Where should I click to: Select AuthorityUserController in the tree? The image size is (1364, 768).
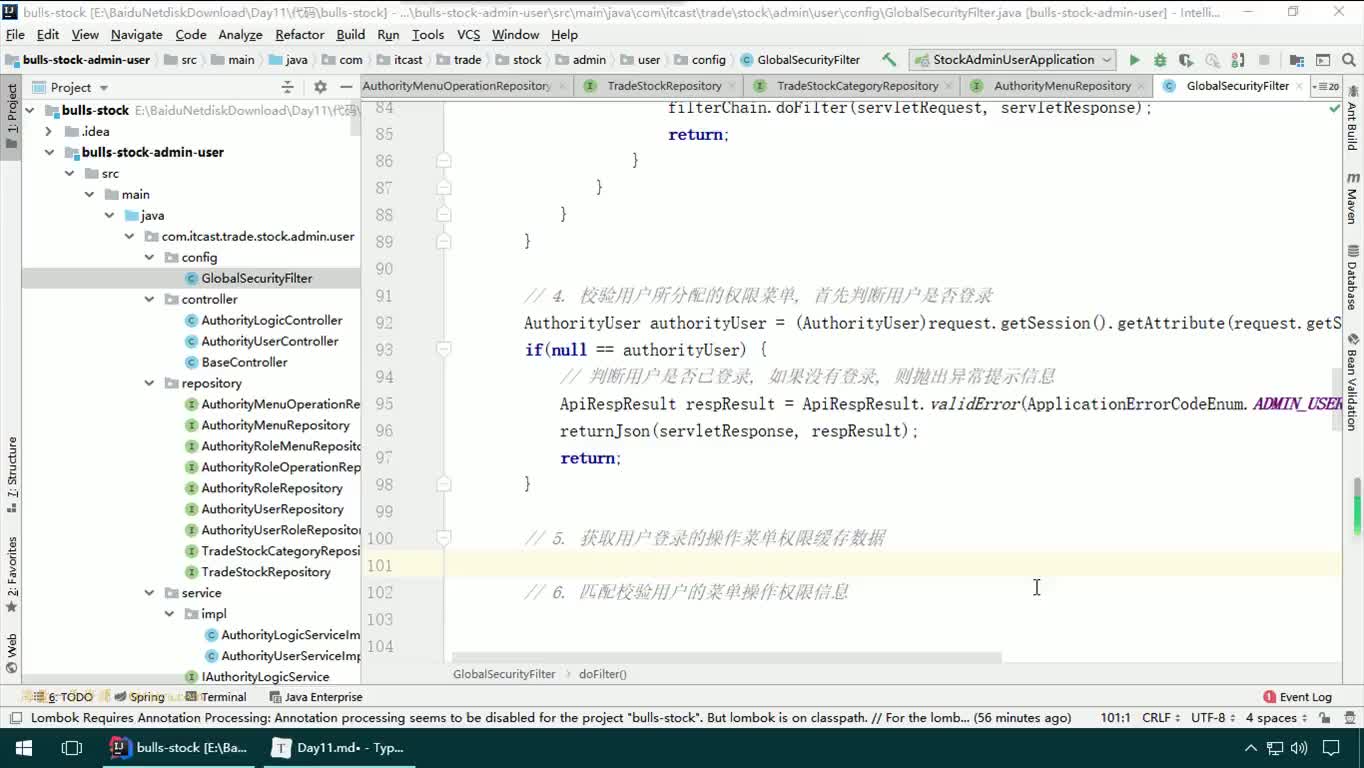point(262,341)
